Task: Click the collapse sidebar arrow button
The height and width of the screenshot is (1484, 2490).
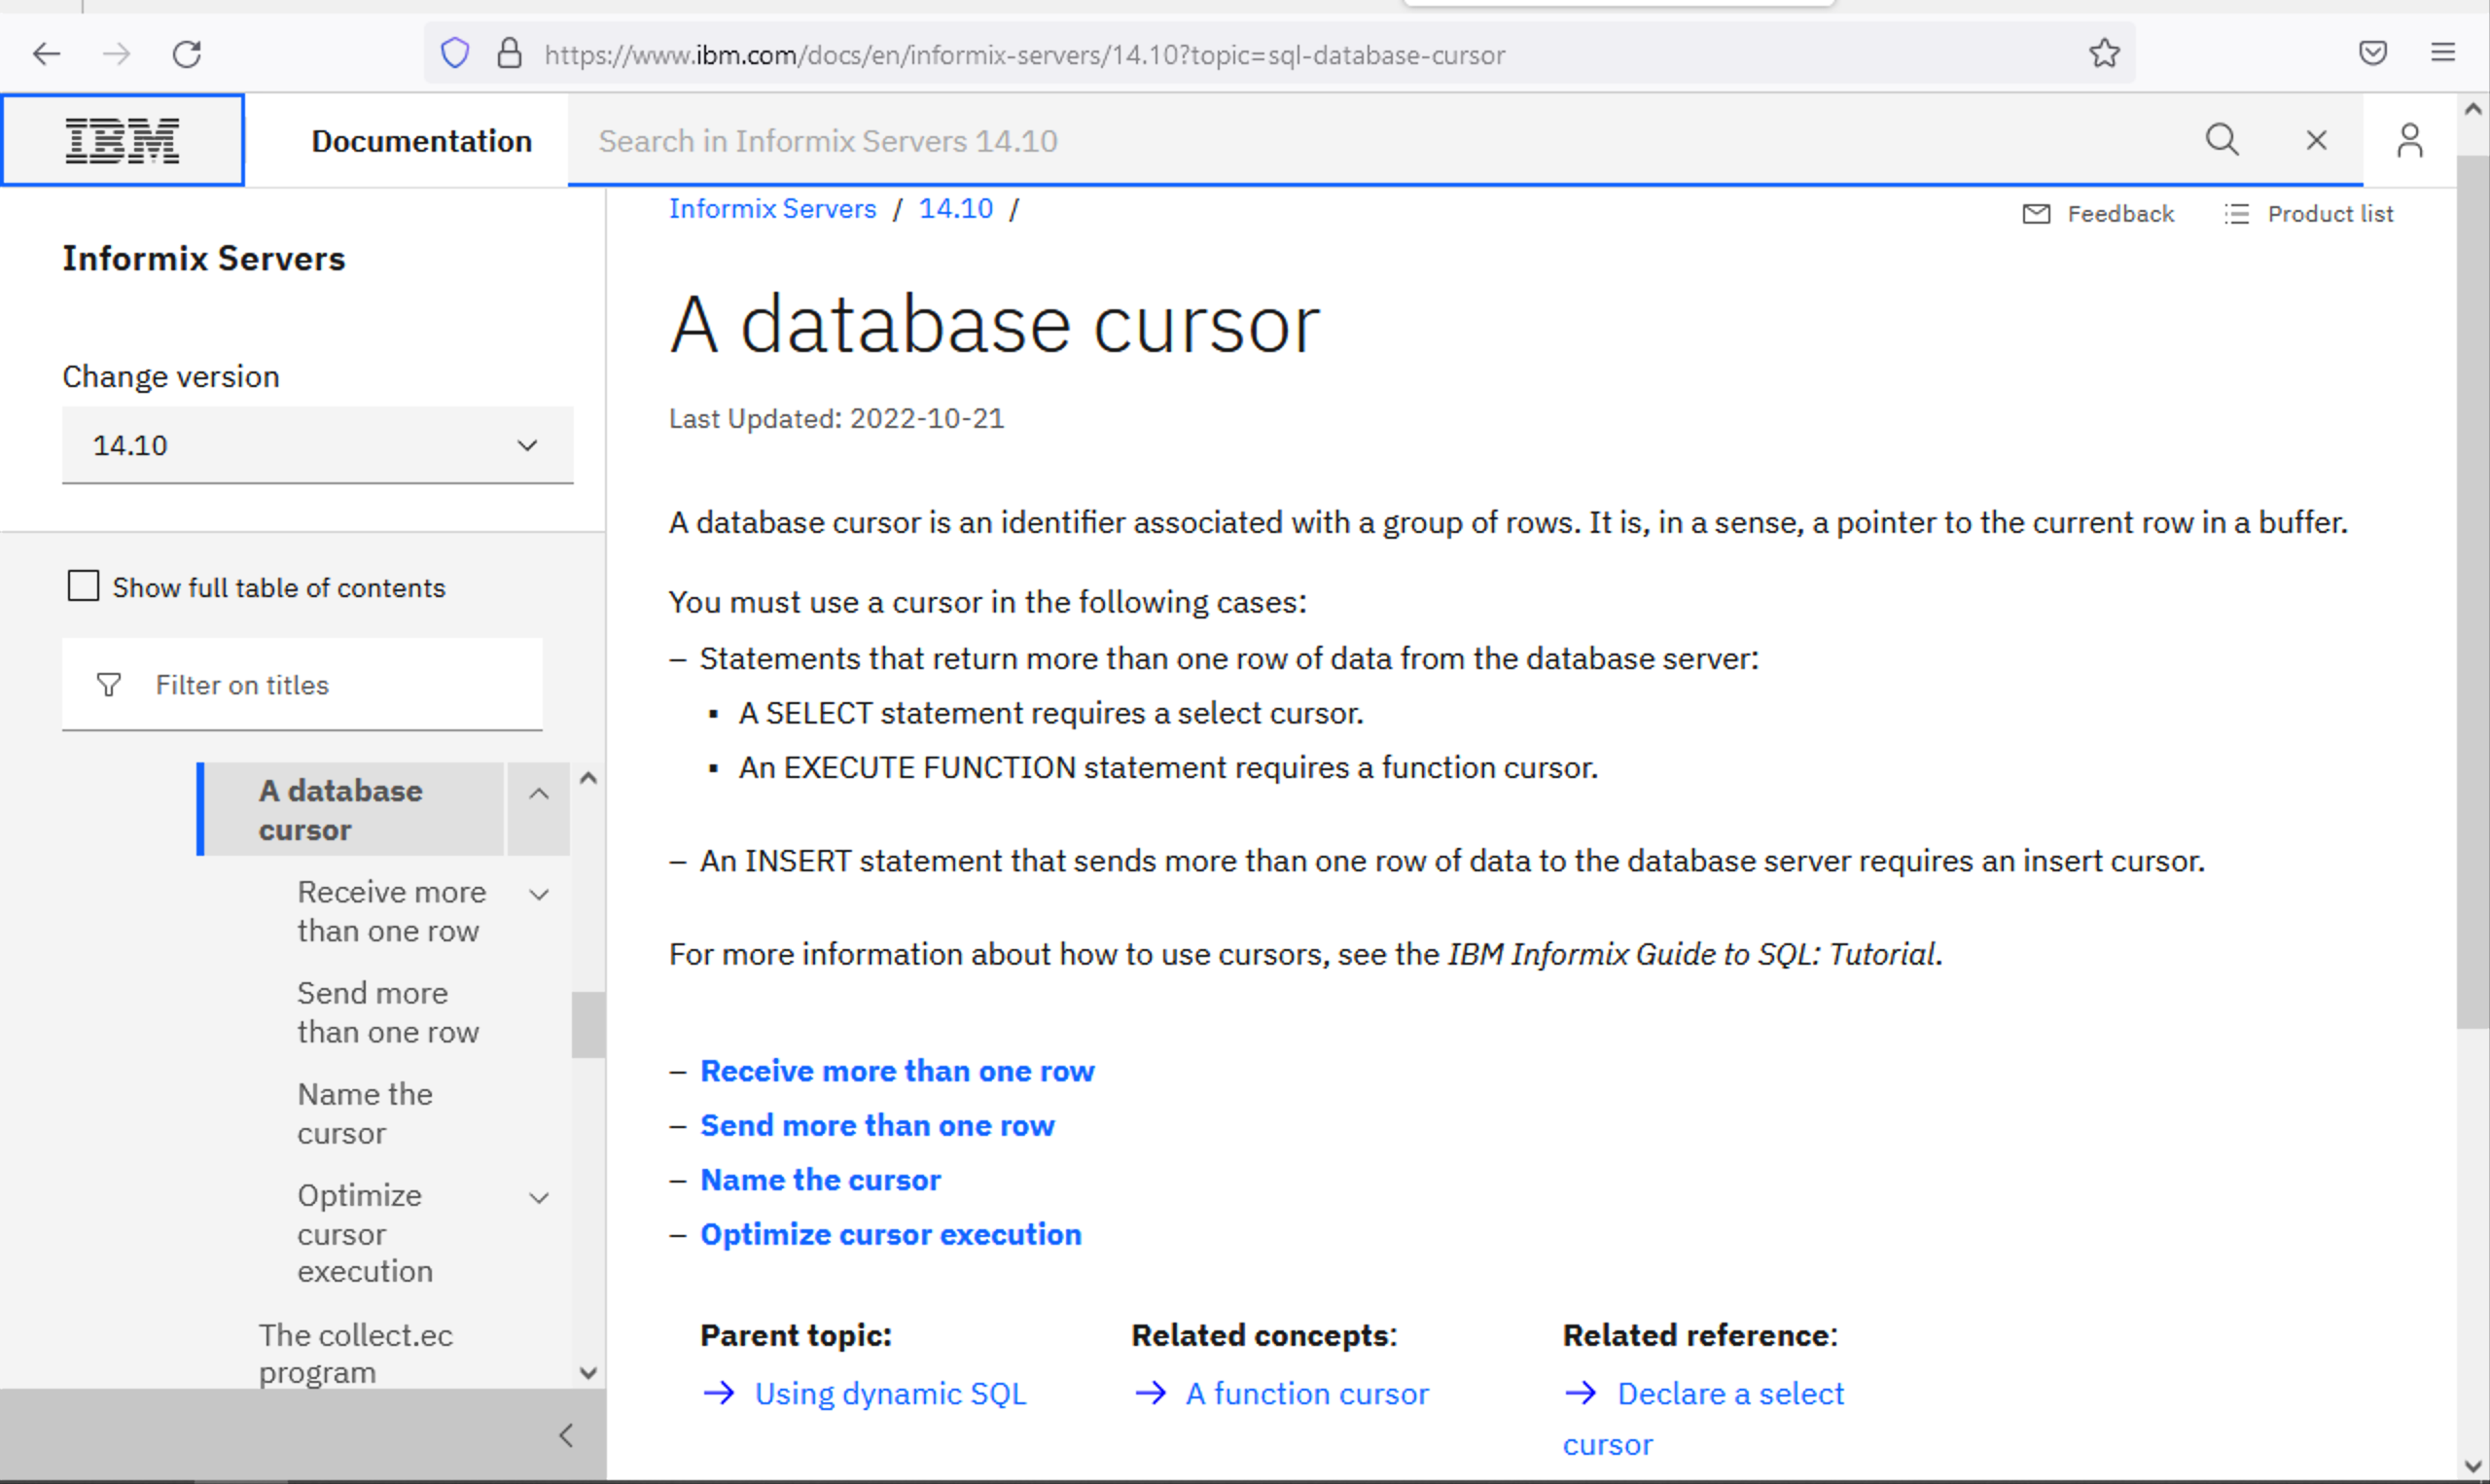Action: point(567,1434)
